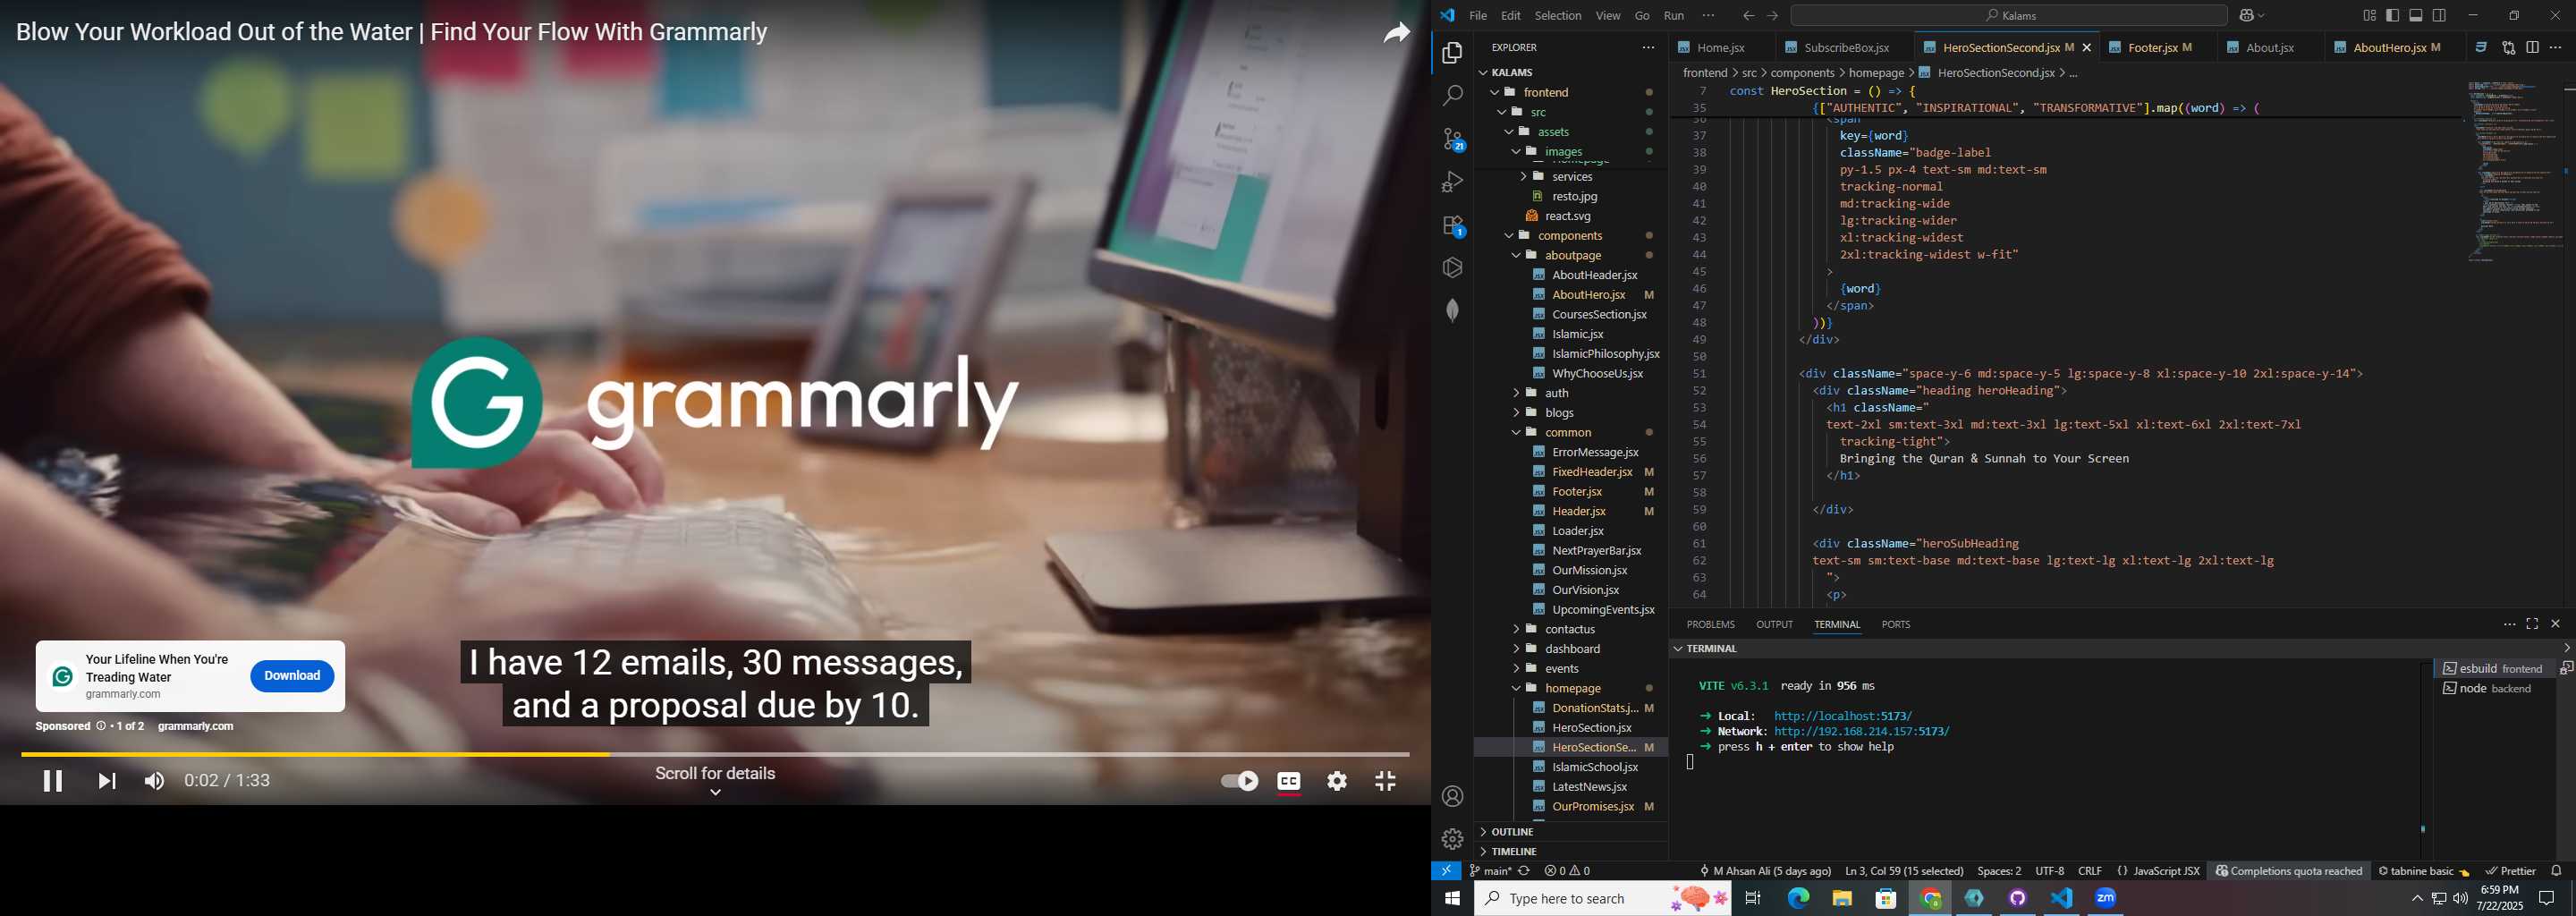Open editor More Actions ellipsis

tap(2556, 47)
